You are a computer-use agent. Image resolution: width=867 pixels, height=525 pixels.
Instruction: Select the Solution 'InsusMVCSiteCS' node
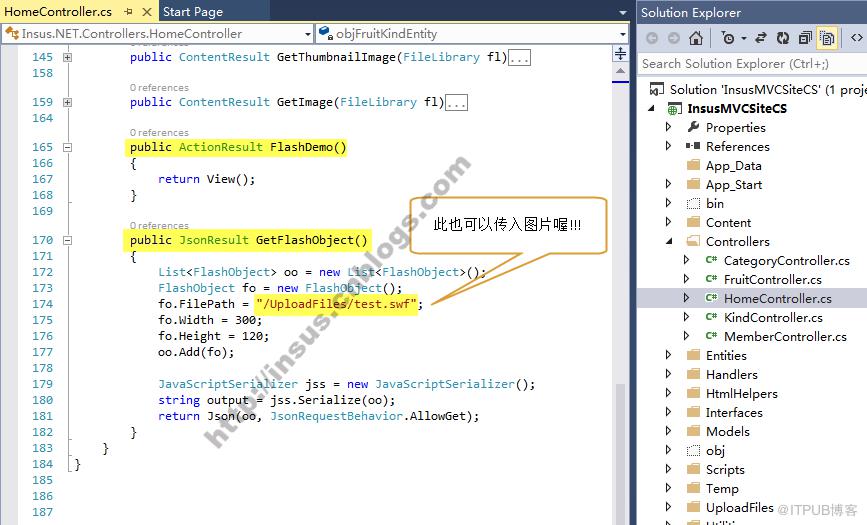coord(767,90)
